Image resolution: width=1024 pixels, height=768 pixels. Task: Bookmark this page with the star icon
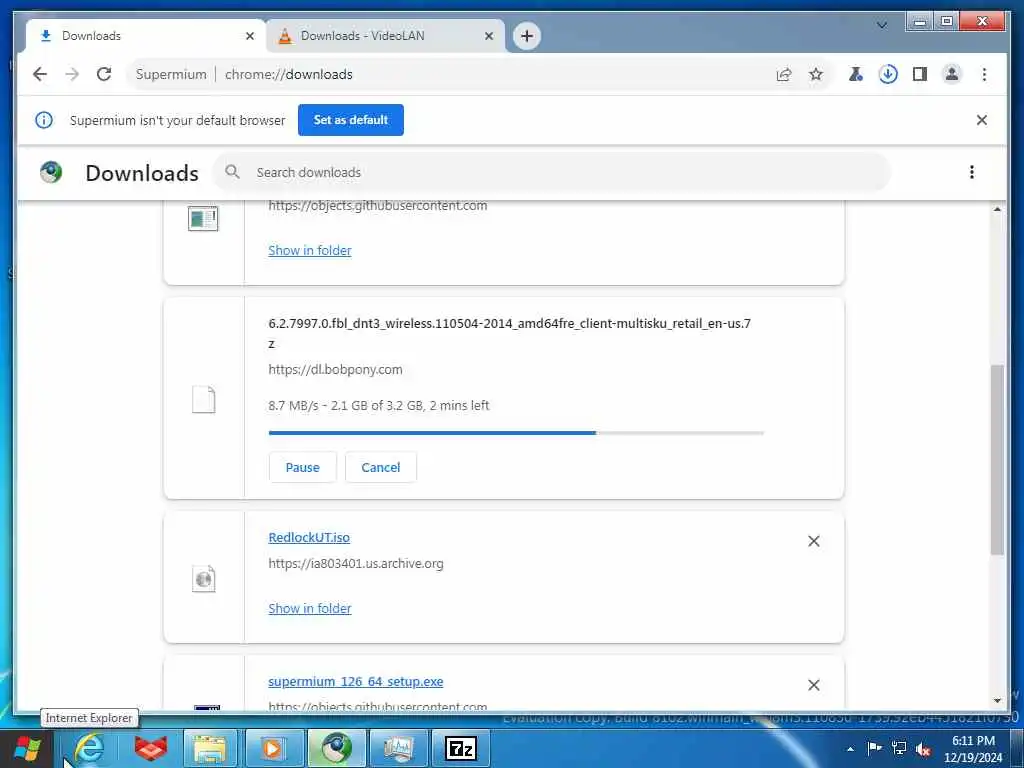[816, 74]
